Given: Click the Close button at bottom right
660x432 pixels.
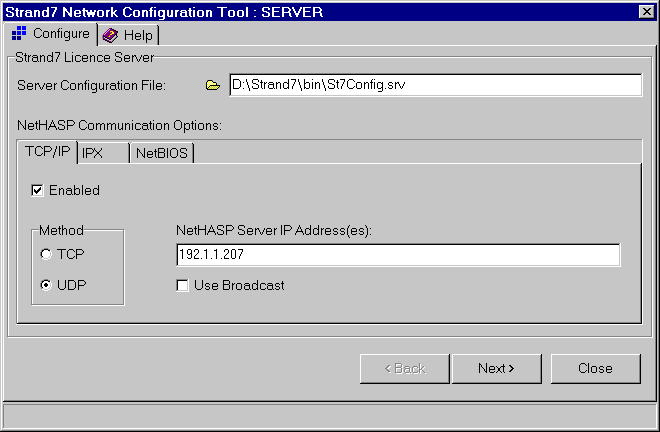Looking at the screenshot, I should (595, 368).
